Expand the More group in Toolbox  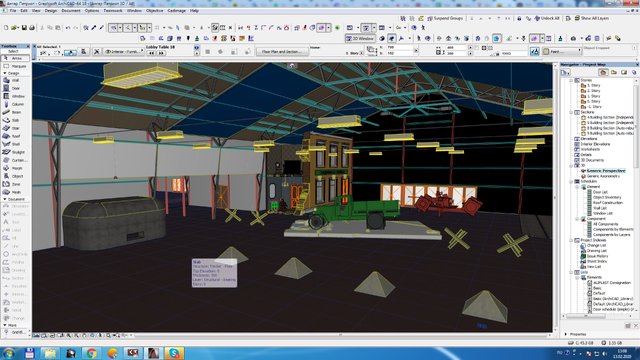point(5,325)
